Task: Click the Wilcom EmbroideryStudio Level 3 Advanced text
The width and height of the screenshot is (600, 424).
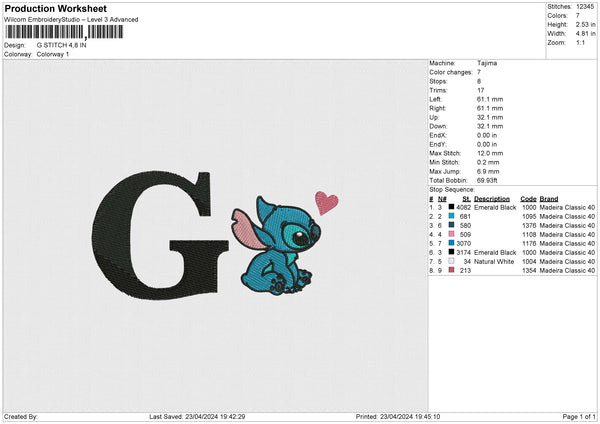Action: click(x=71, y=20)
